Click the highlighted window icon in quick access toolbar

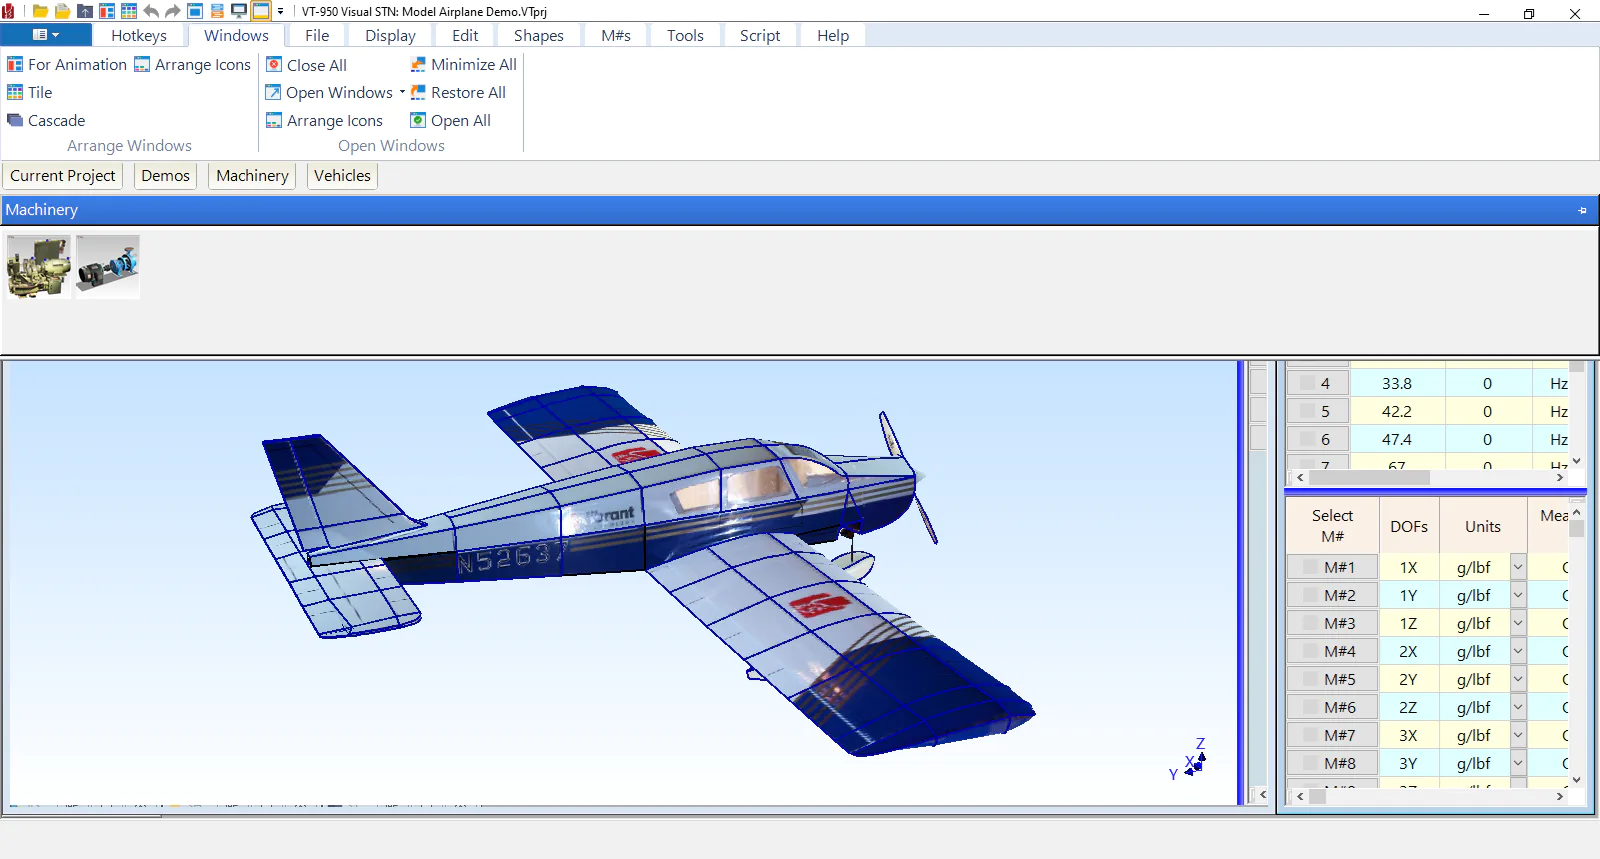(261, 11)
